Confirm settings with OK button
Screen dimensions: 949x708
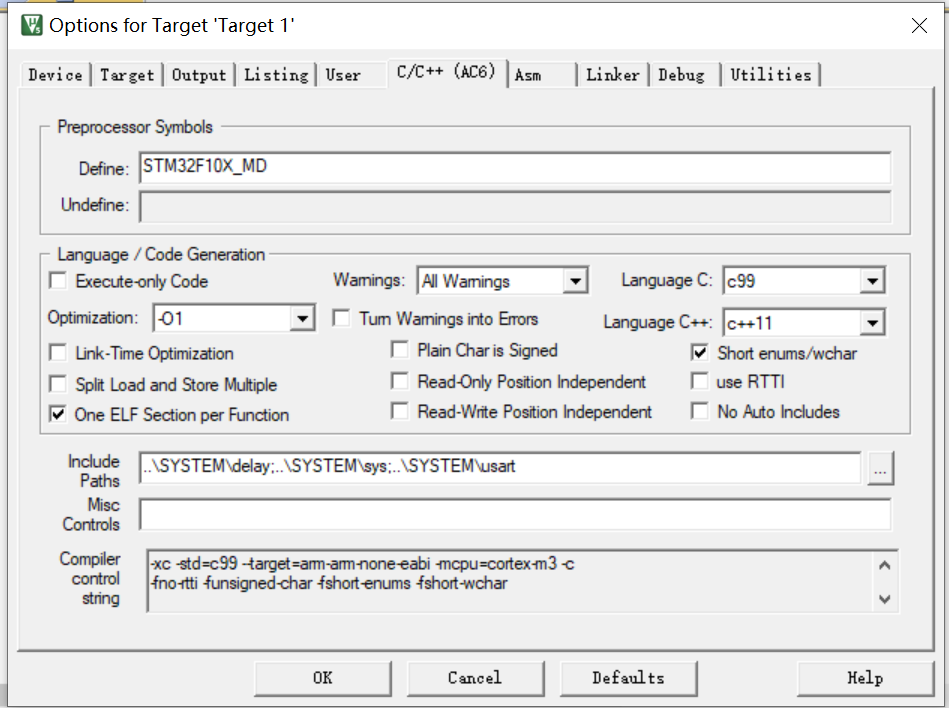(323, 678)
